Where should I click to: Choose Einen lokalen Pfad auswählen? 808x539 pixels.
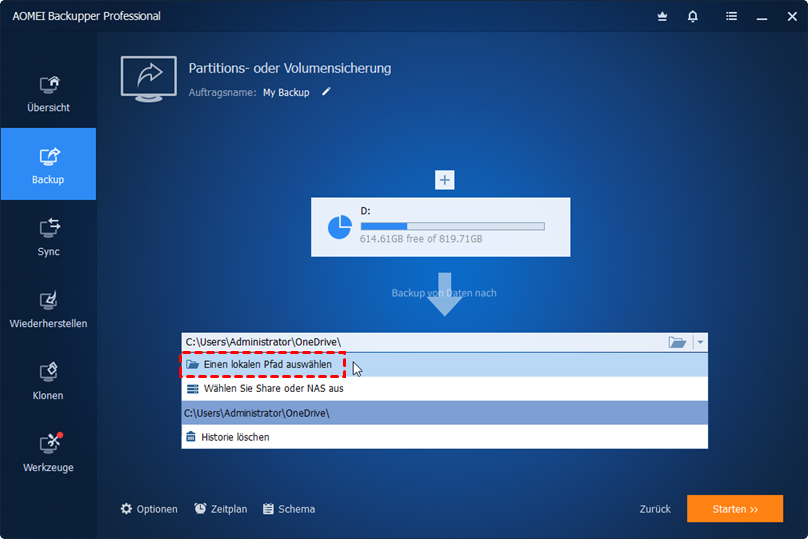point(444,364)
